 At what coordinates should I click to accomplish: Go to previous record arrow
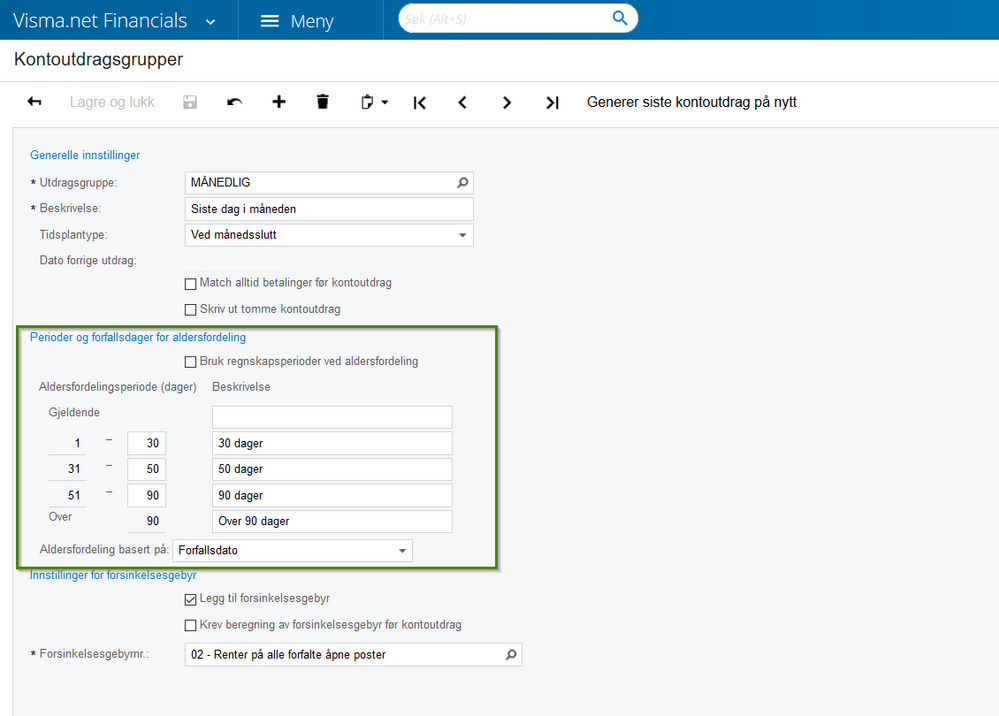click(x=463, y=103)
